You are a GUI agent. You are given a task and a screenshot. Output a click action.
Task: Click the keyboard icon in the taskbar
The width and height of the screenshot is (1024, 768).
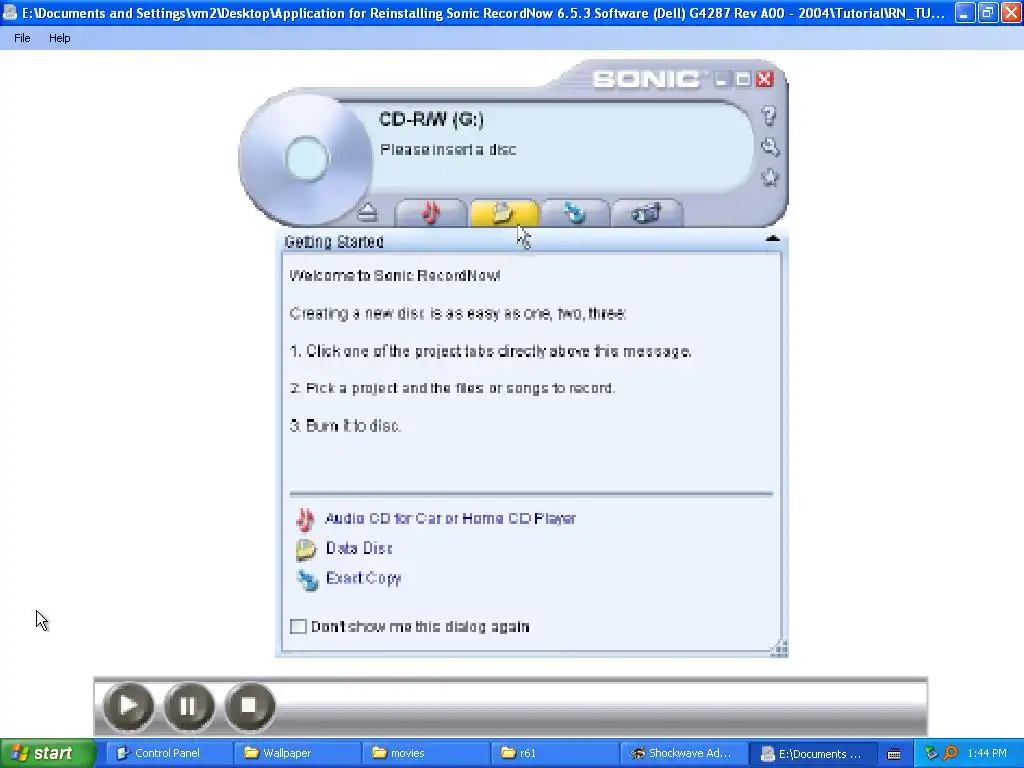click(x=894, y=754)
